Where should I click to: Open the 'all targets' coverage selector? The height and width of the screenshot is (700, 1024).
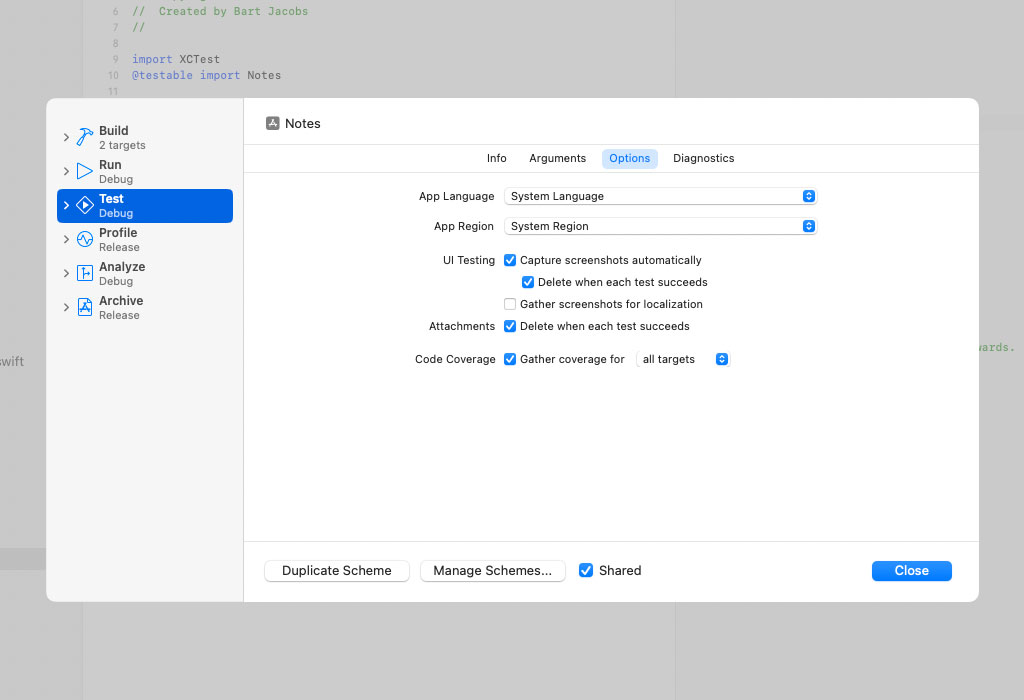coord(667,358)
